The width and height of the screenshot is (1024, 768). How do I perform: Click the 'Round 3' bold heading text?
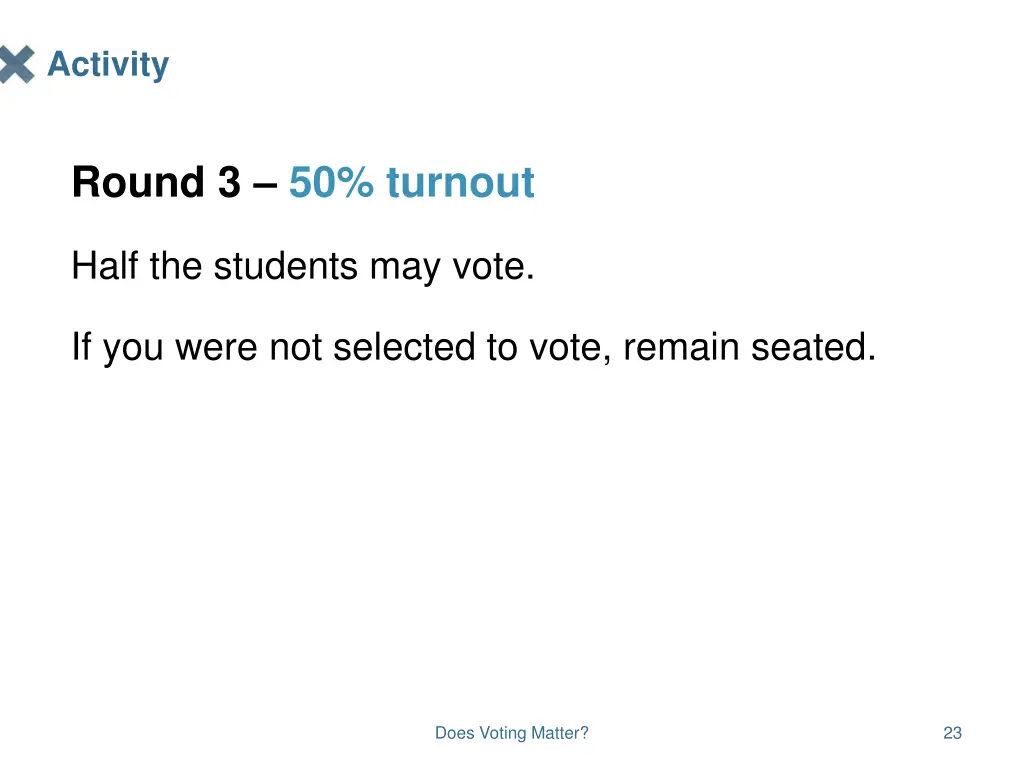point(156,182)
